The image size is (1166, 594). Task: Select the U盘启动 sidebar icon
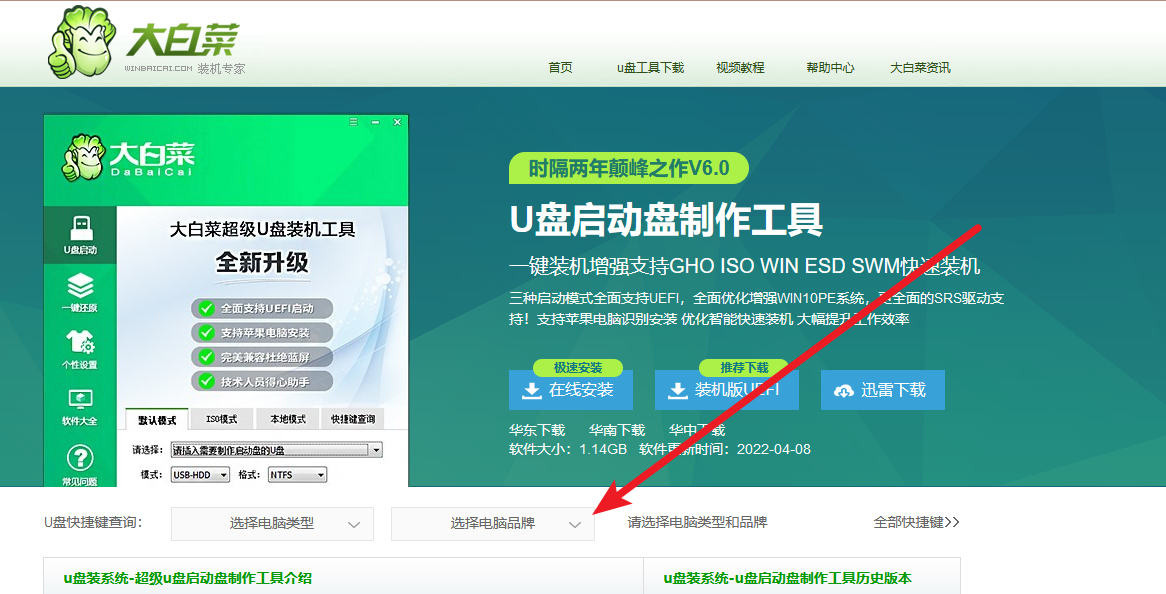[x=80, y=228]
